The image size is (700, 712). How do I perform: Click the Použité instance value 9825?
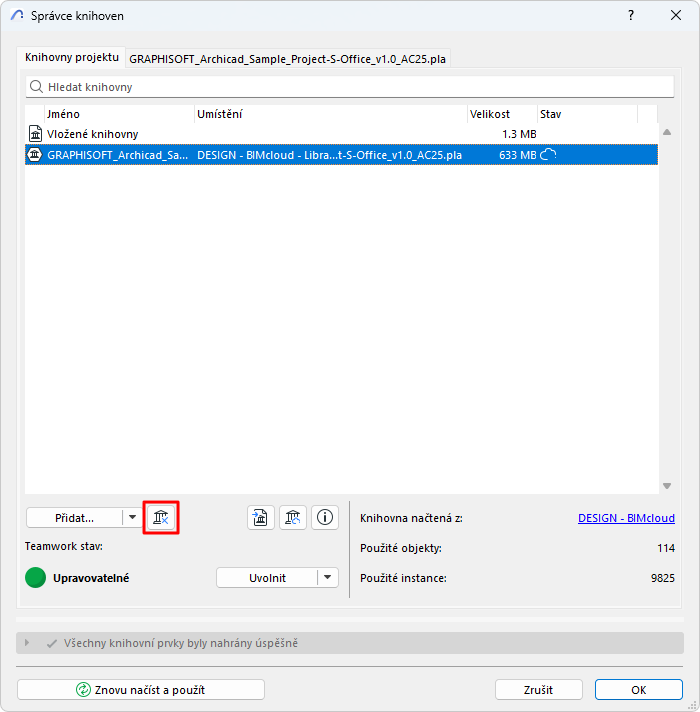tap(663, 578)
